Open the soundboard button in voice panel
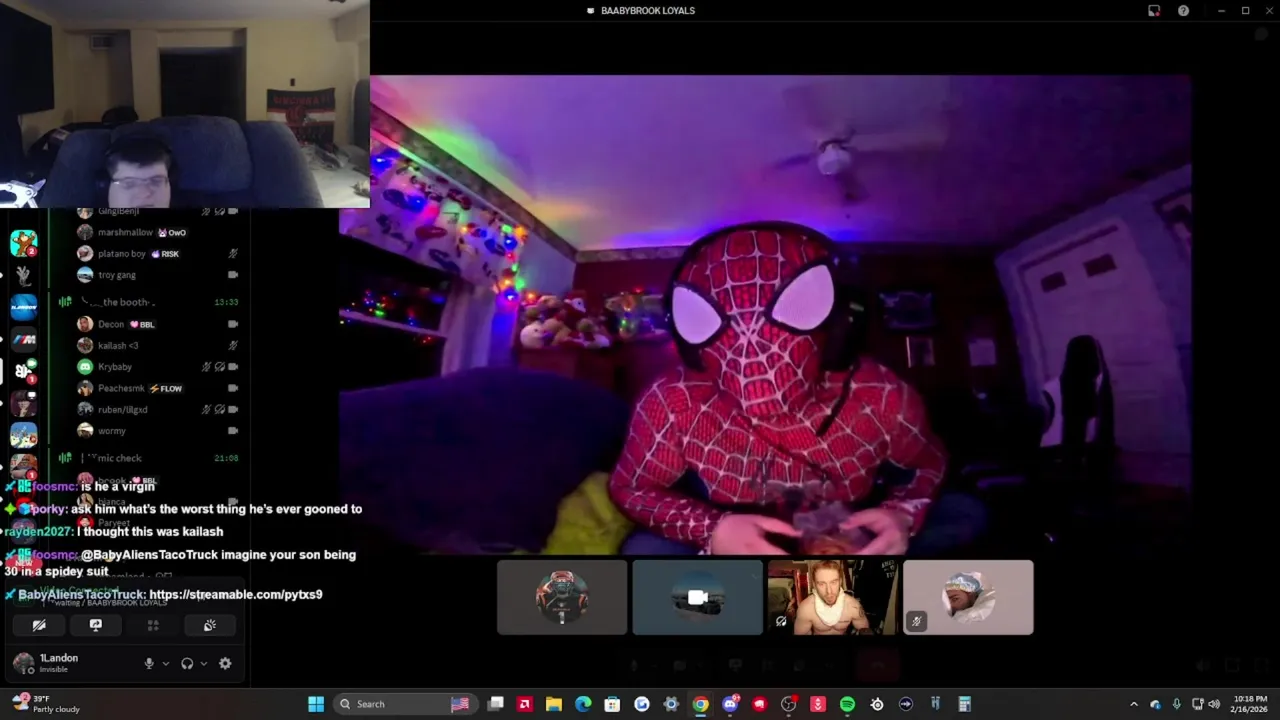 point(210,625)
